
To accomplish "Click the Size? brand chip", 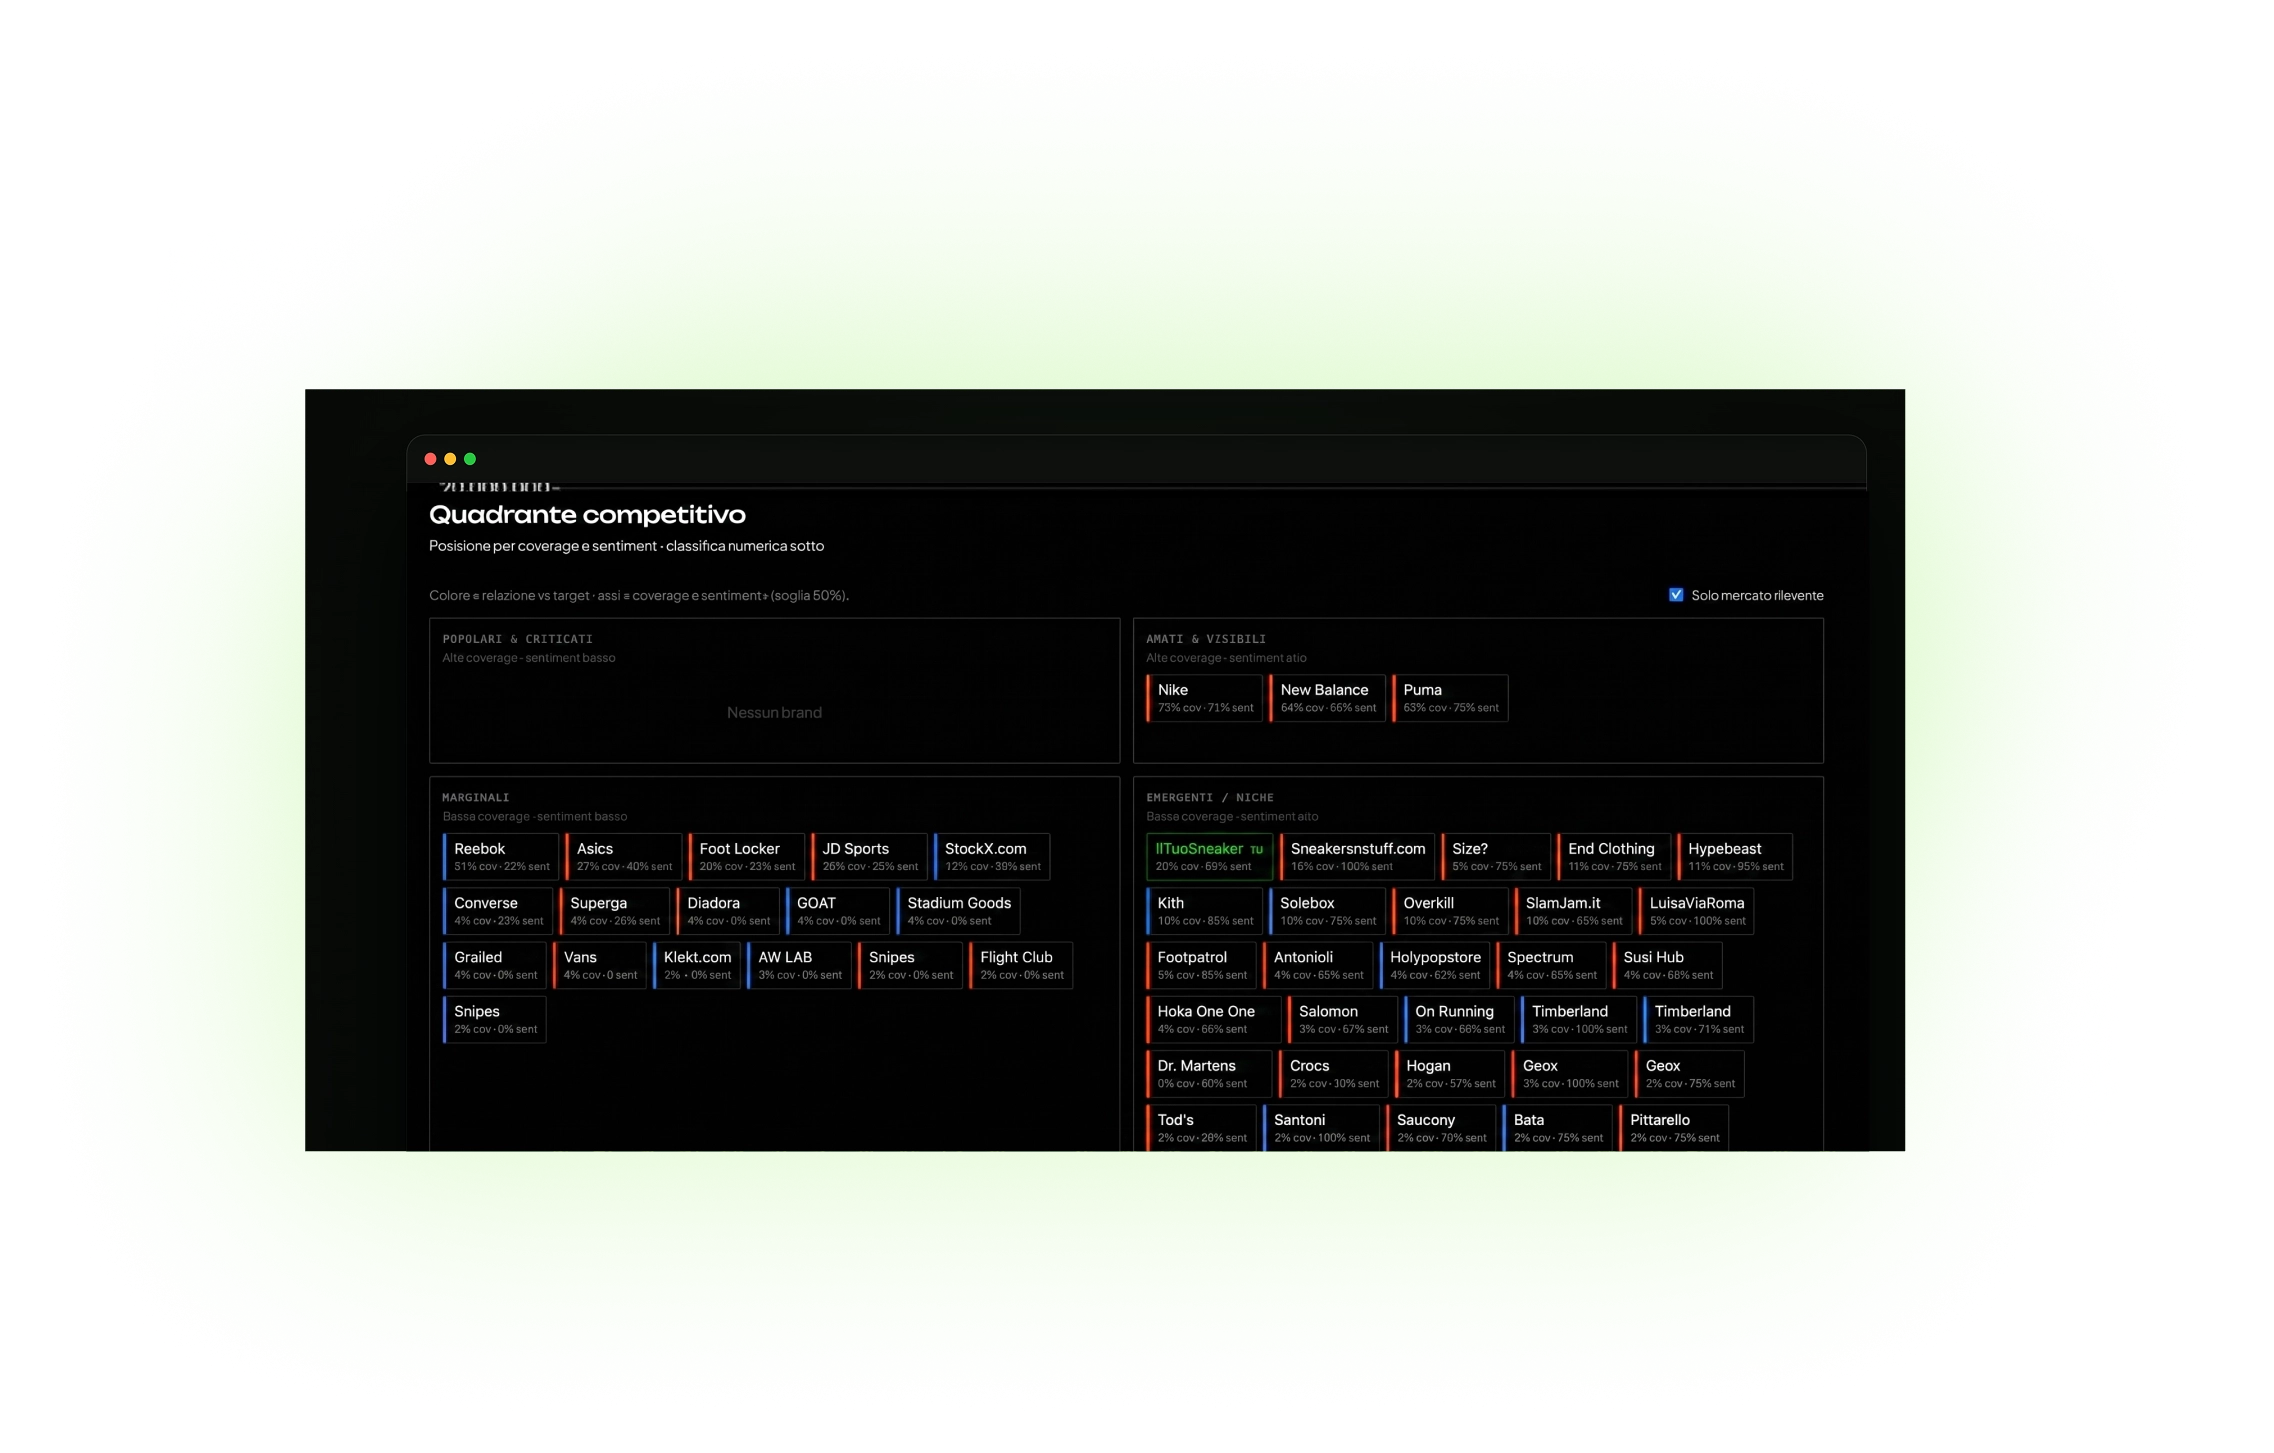I will (1496, 857).
